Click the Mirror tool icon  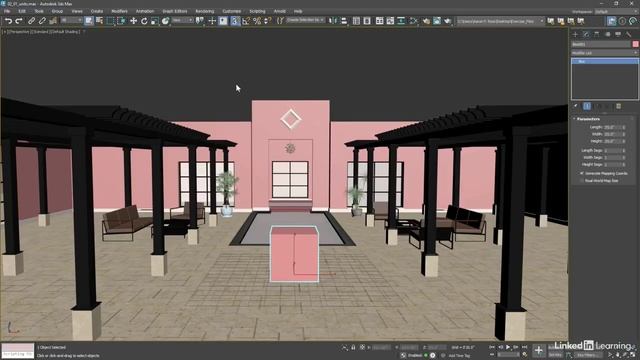click(333, 21)
